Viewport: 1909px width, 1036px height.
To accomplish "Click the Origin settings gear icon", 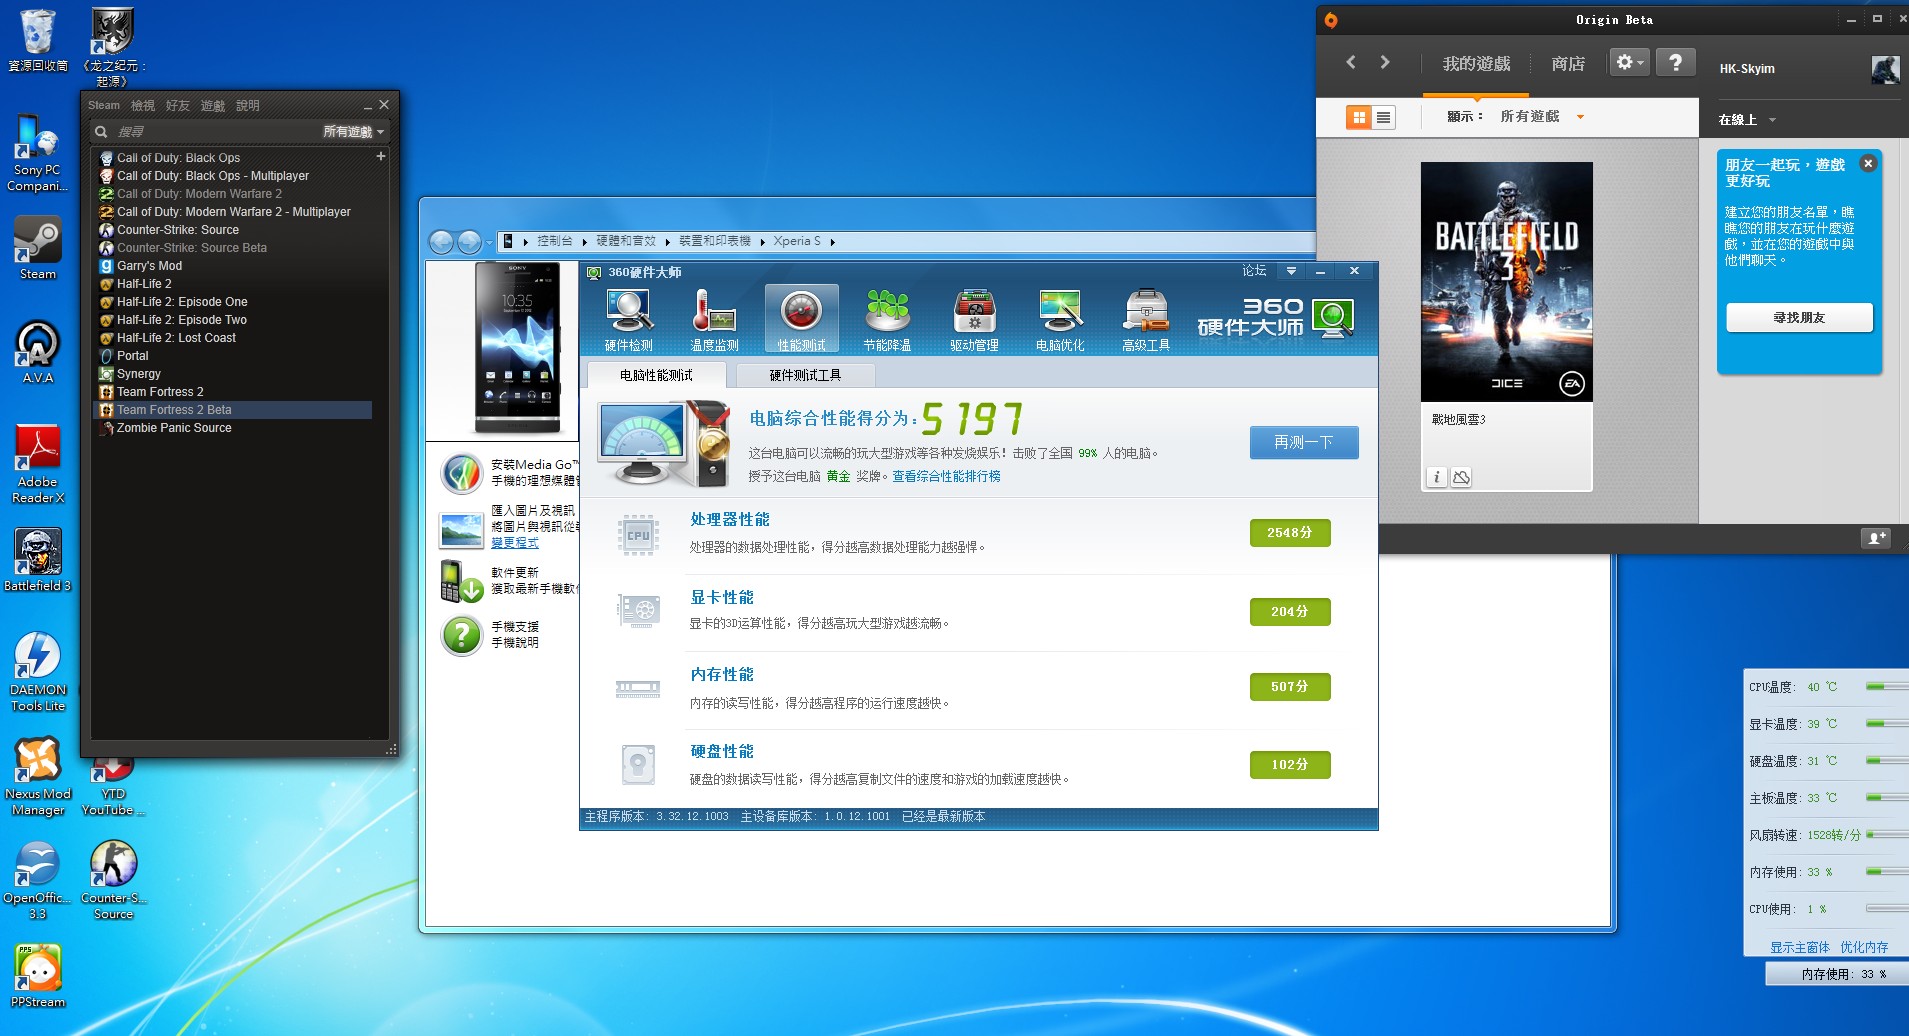I will pyautogui.click(x=1629, y=63).
